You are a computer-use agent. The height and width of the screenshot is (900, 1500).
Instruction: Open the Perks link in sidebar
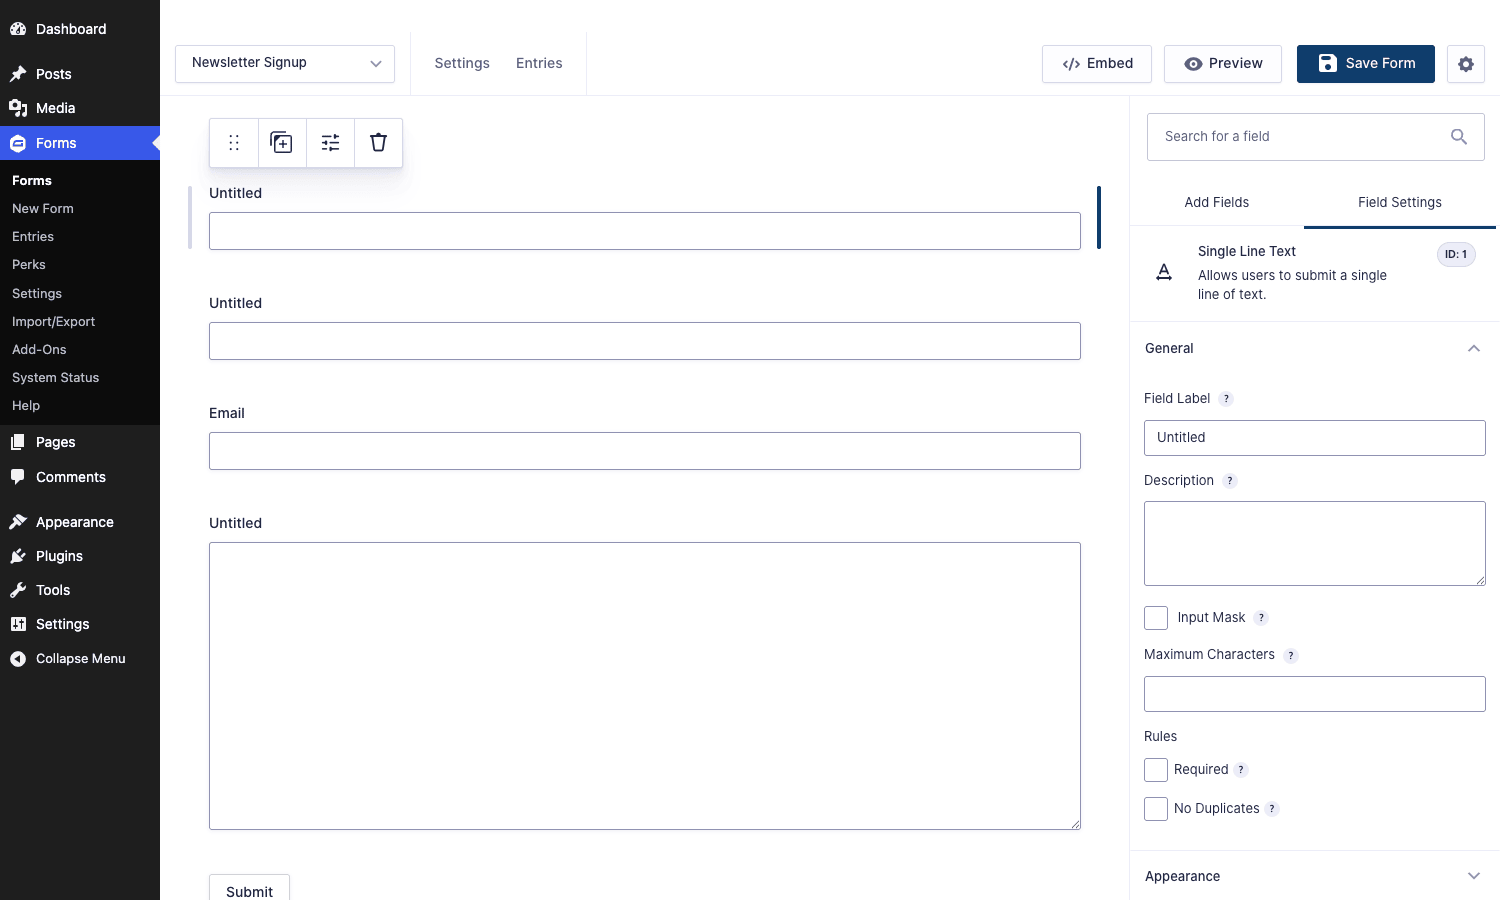(x=29, y=265)
